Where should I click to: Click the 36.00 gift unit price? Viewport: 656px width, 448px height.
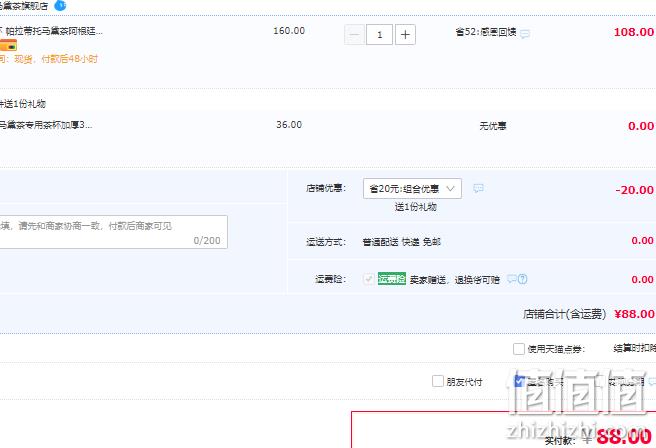[x=289, y=125]
